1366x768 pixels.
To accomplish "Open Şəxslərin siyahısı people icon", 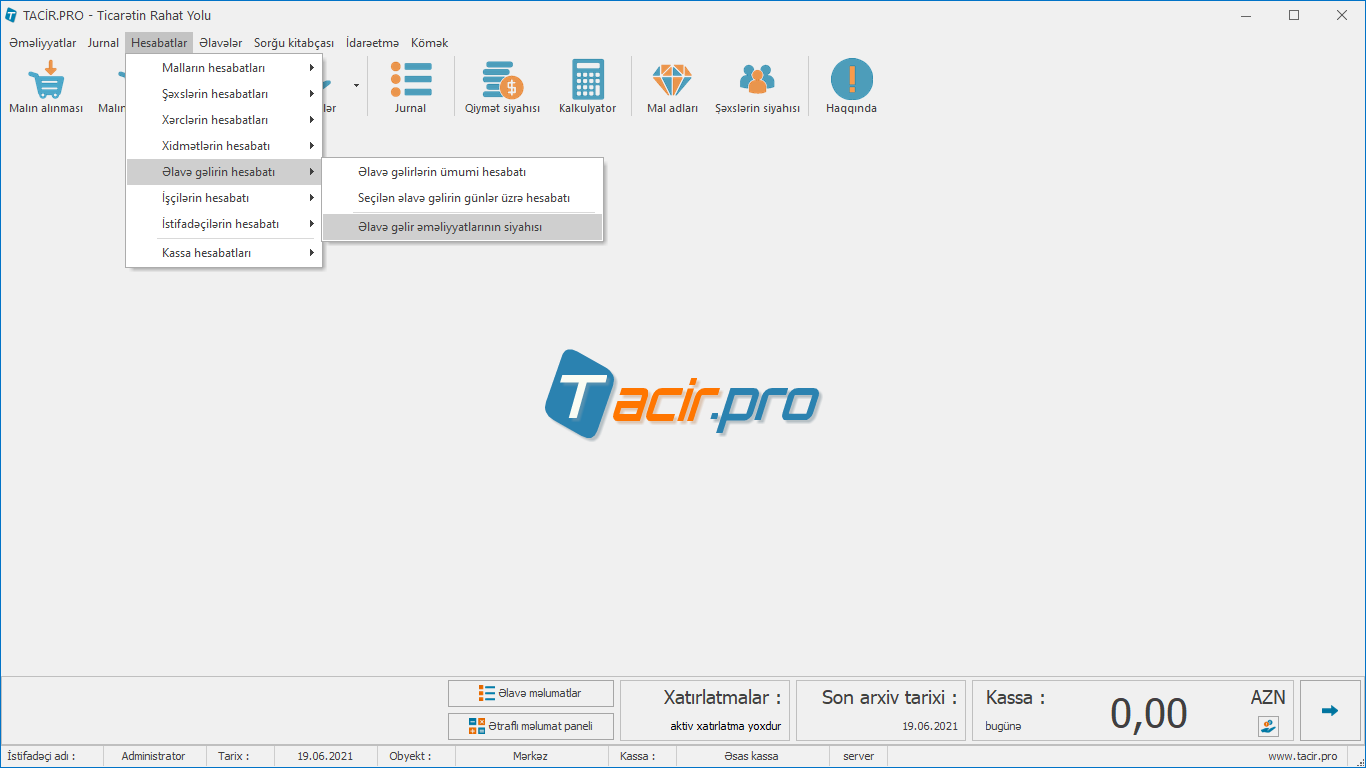I will click(757, 80).
